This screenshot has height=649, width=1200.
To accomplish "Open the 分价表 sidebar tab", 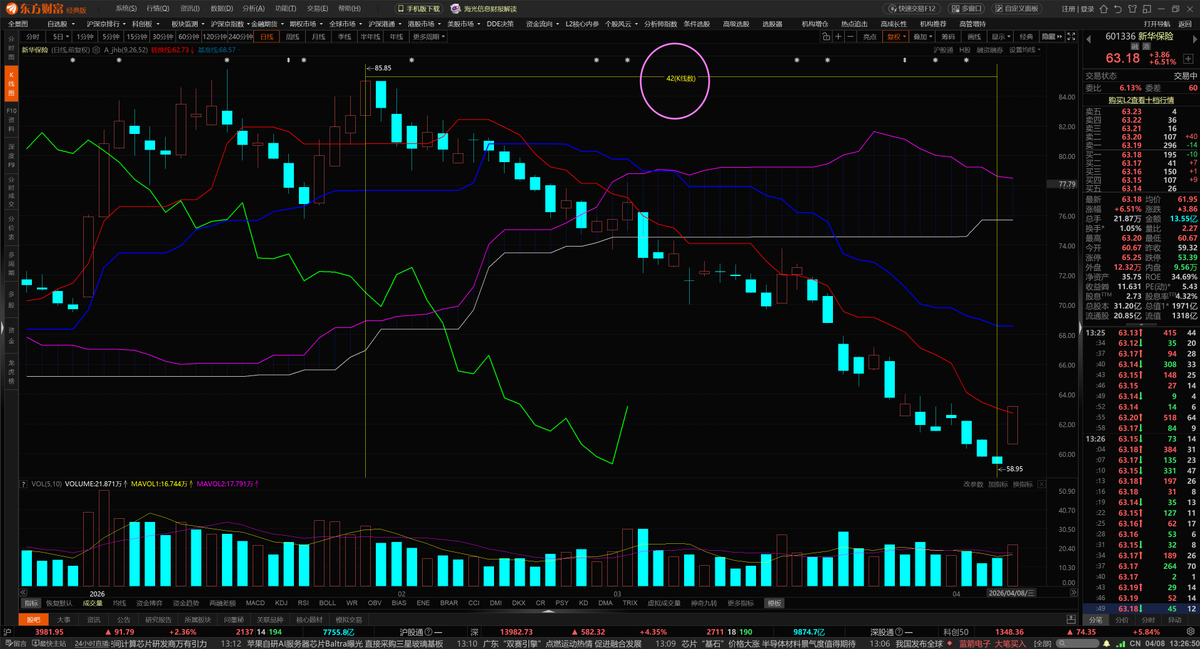I will (11, 229).
